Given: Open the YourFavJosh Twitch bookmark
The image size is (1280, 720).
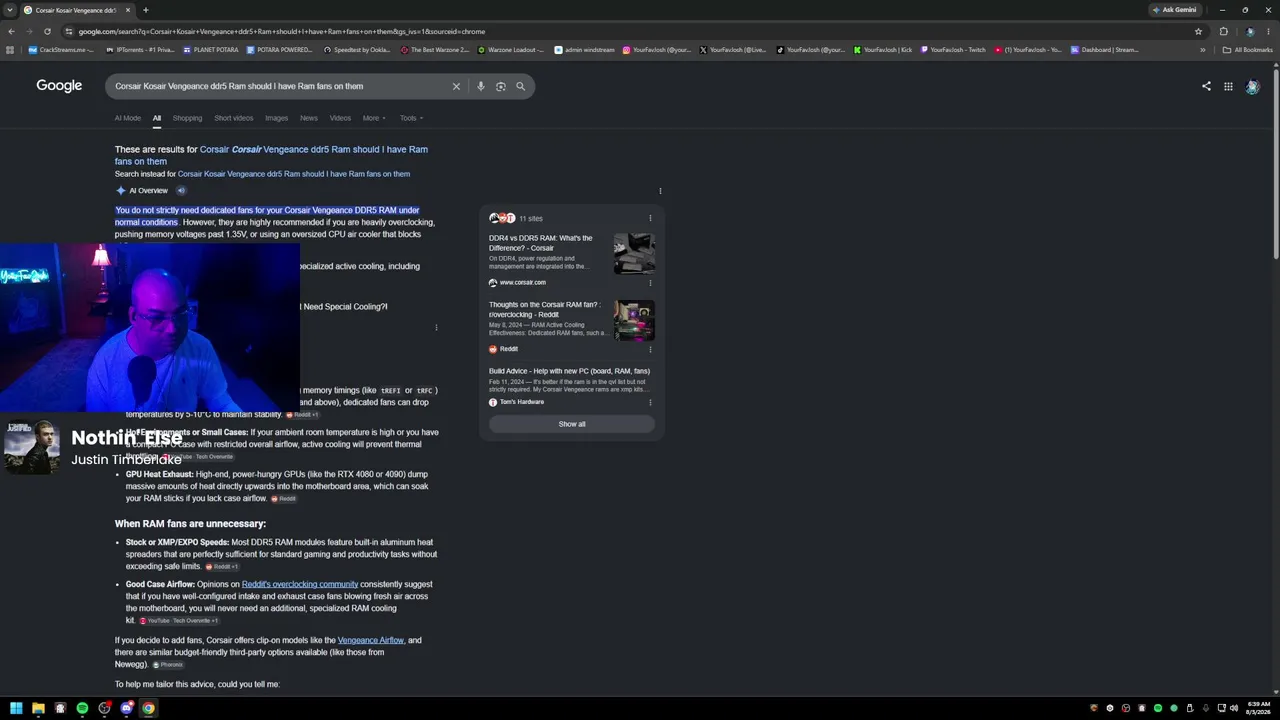Looking at the screenshot, I should point(953,49).
